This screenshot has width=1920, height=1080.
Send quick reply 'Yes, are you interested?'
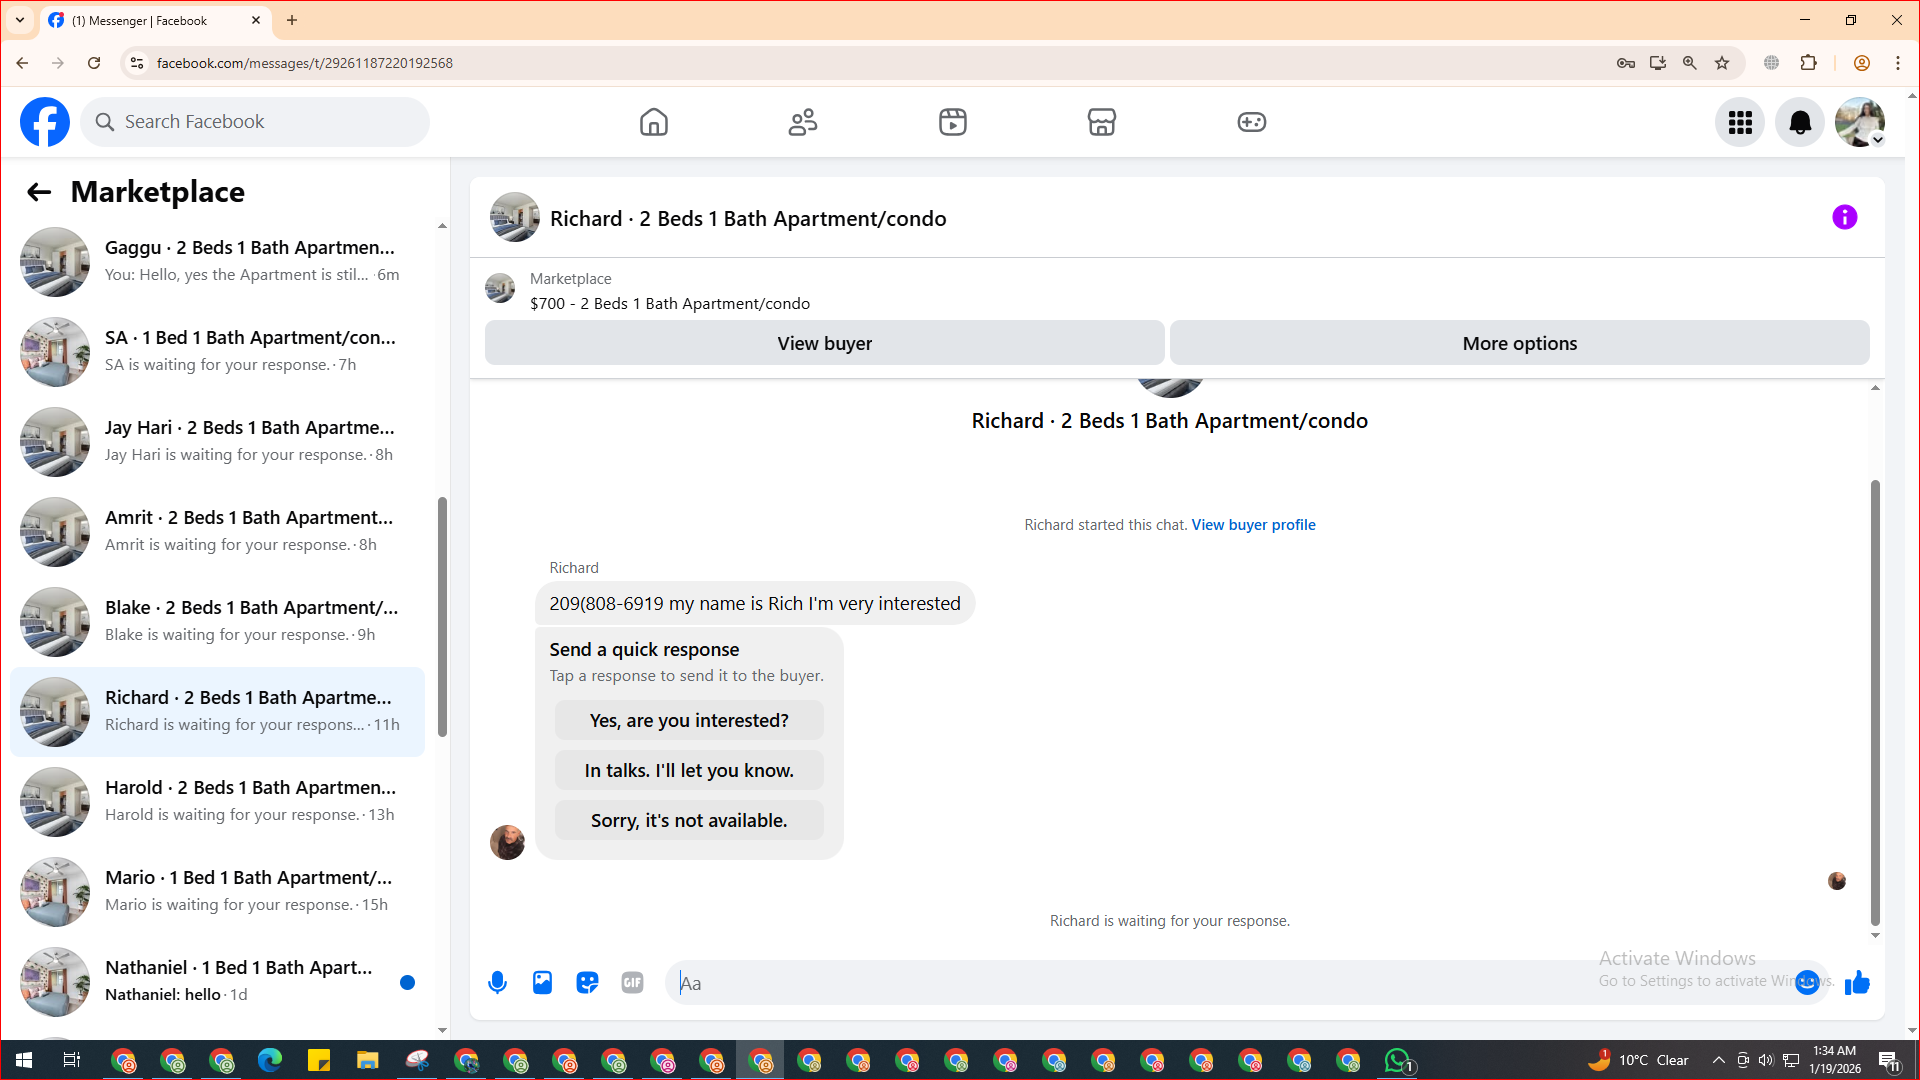pos(689,720)
